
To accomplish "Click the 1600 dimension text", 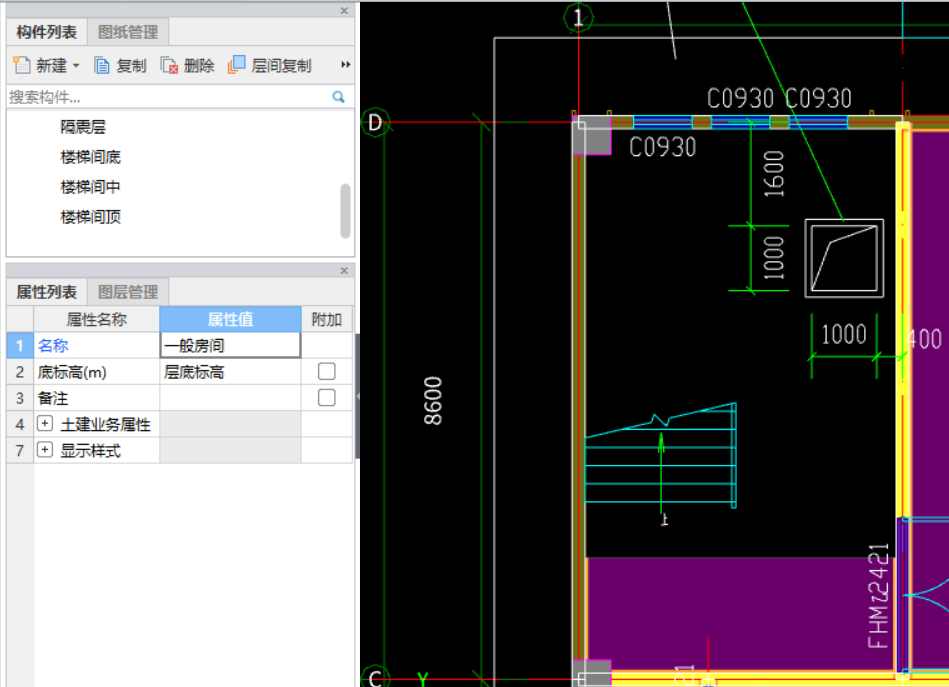I will coord(773,174).
